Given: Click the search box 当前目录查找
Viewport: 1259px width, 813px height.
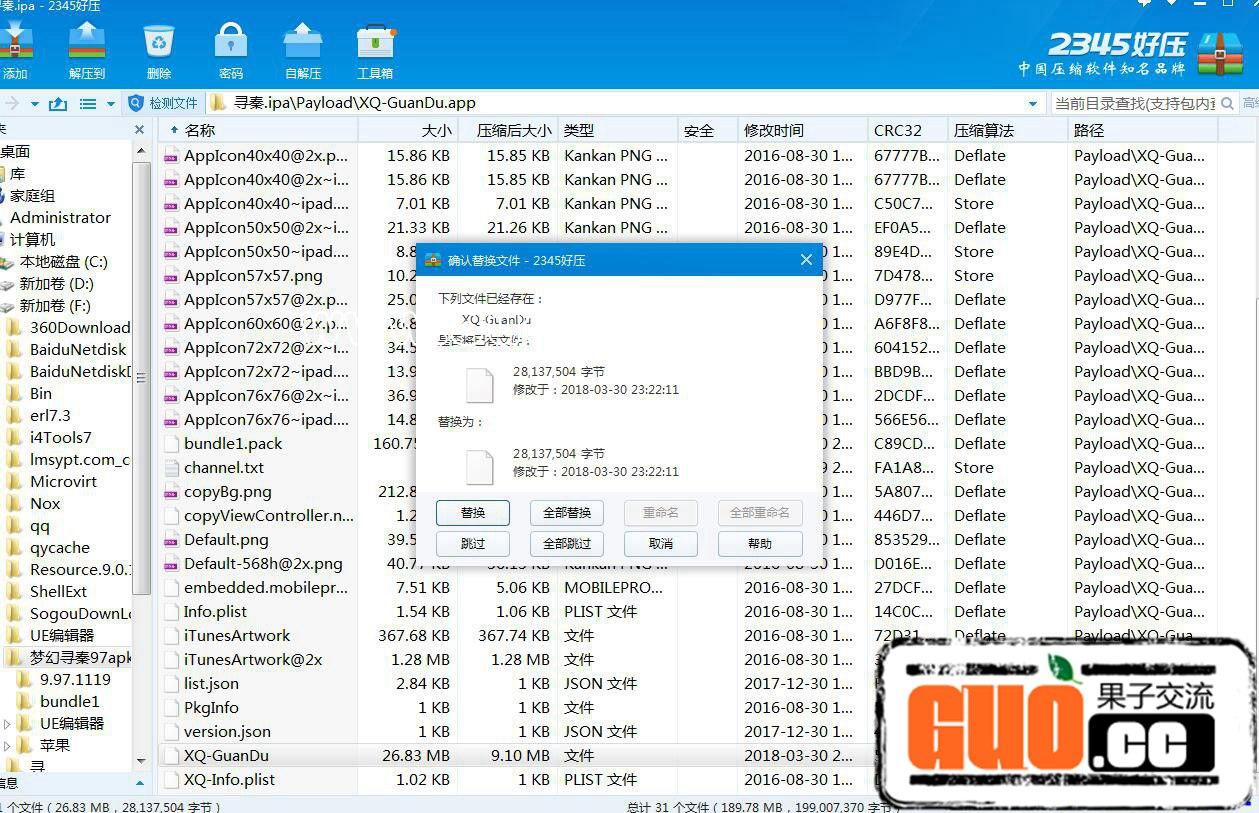Looking at the screenshot, I should pyautogui.click(x=1134, y=103).
